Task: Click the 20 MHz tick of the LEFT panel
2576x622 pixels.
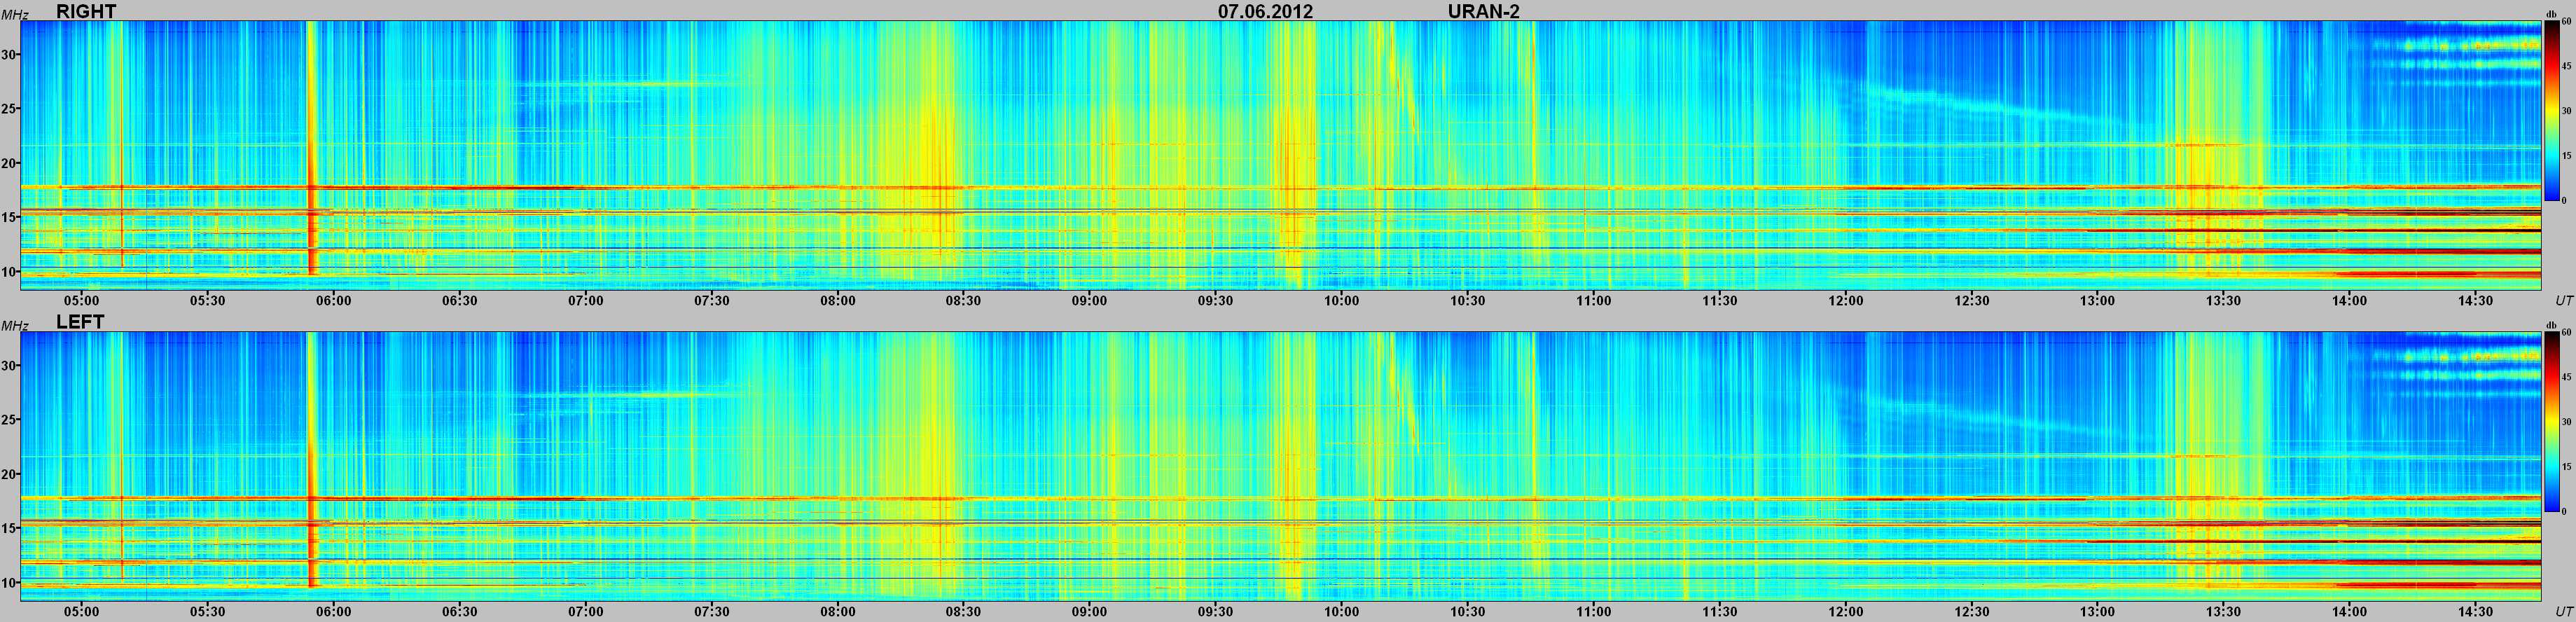Action: [x=9, y=473]
